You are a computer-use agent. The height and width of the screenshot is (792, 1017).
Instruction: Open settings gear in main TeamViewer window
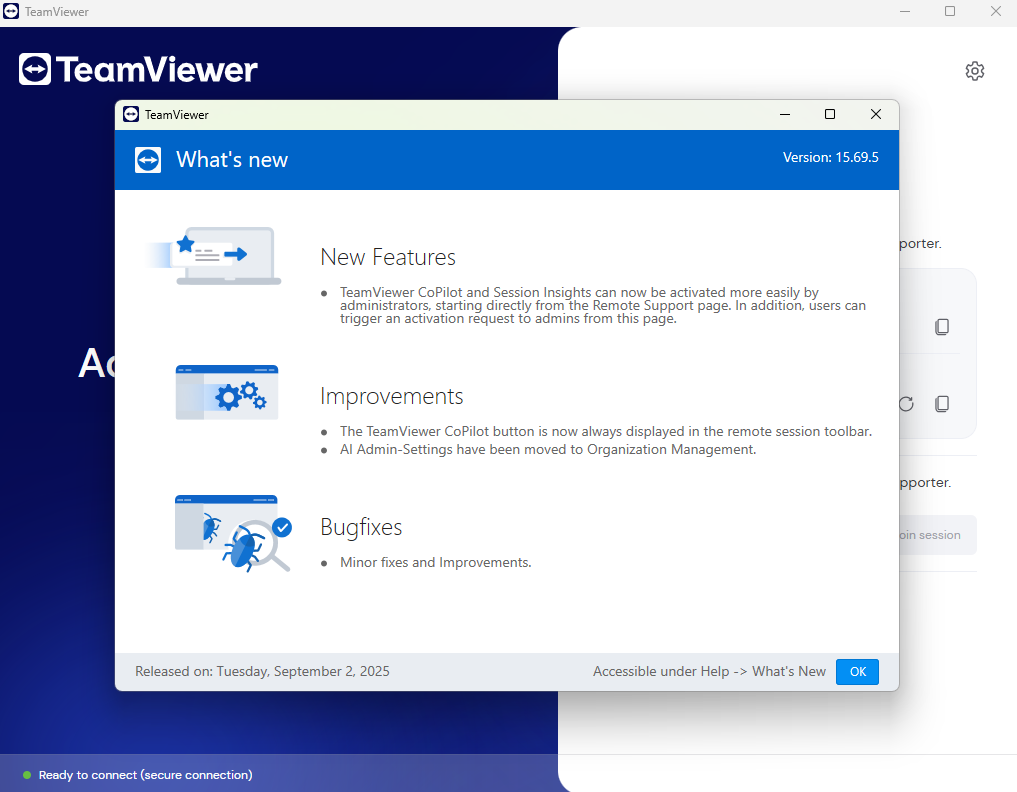pos(974,71)
